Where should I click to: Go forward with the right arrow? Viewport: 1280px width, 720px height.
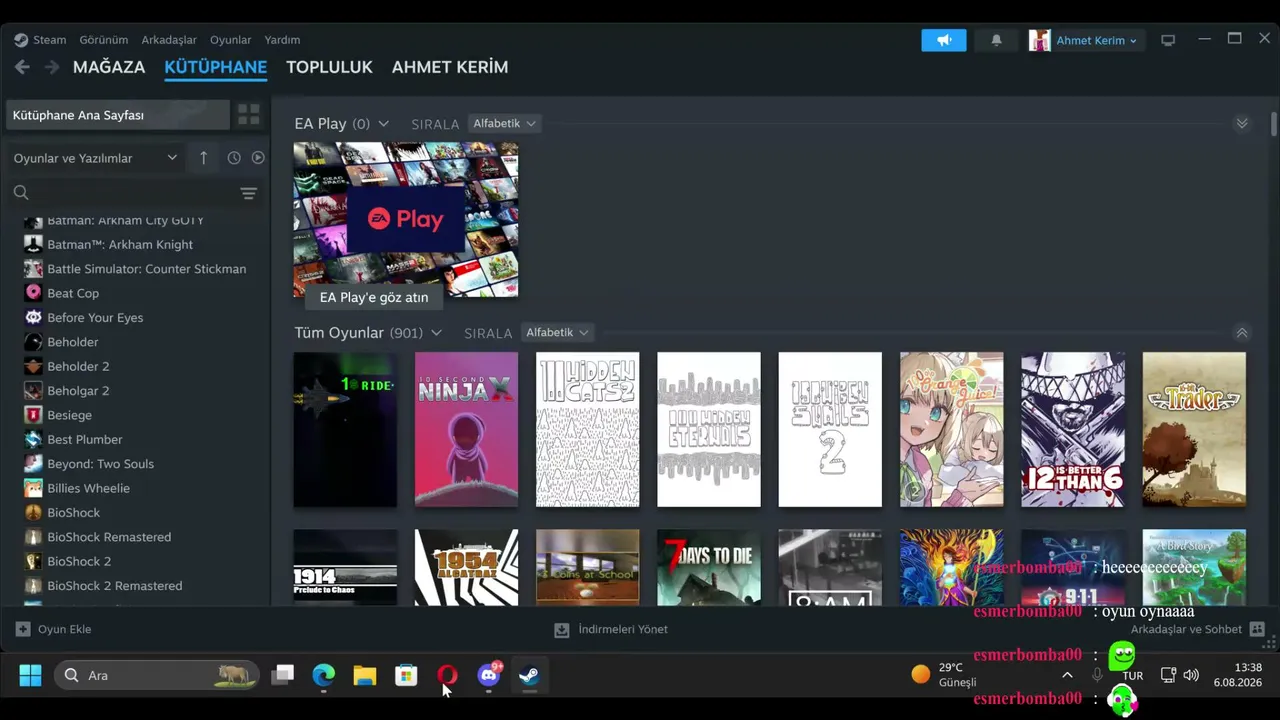(52, 67)
